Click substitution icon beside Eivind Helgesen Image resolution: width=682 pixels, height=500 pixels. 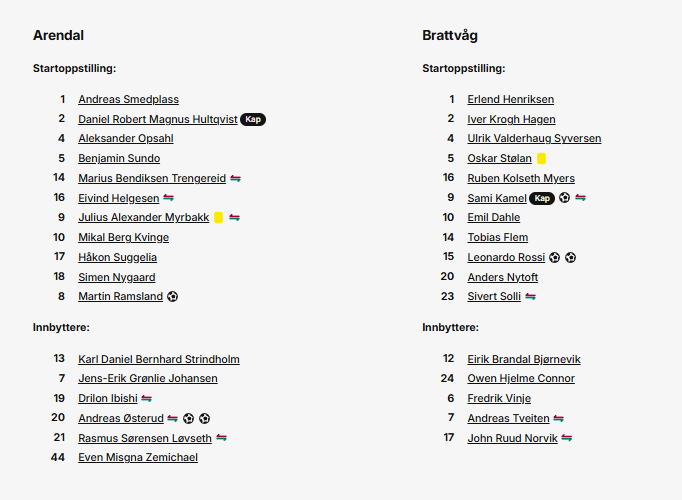[x=168, y=198]
